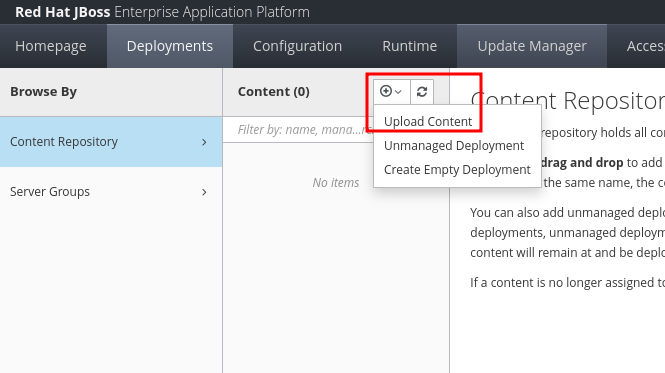Open the Access Control tab
Viewport: 665px width, 373px height.
tap(645, 46)
